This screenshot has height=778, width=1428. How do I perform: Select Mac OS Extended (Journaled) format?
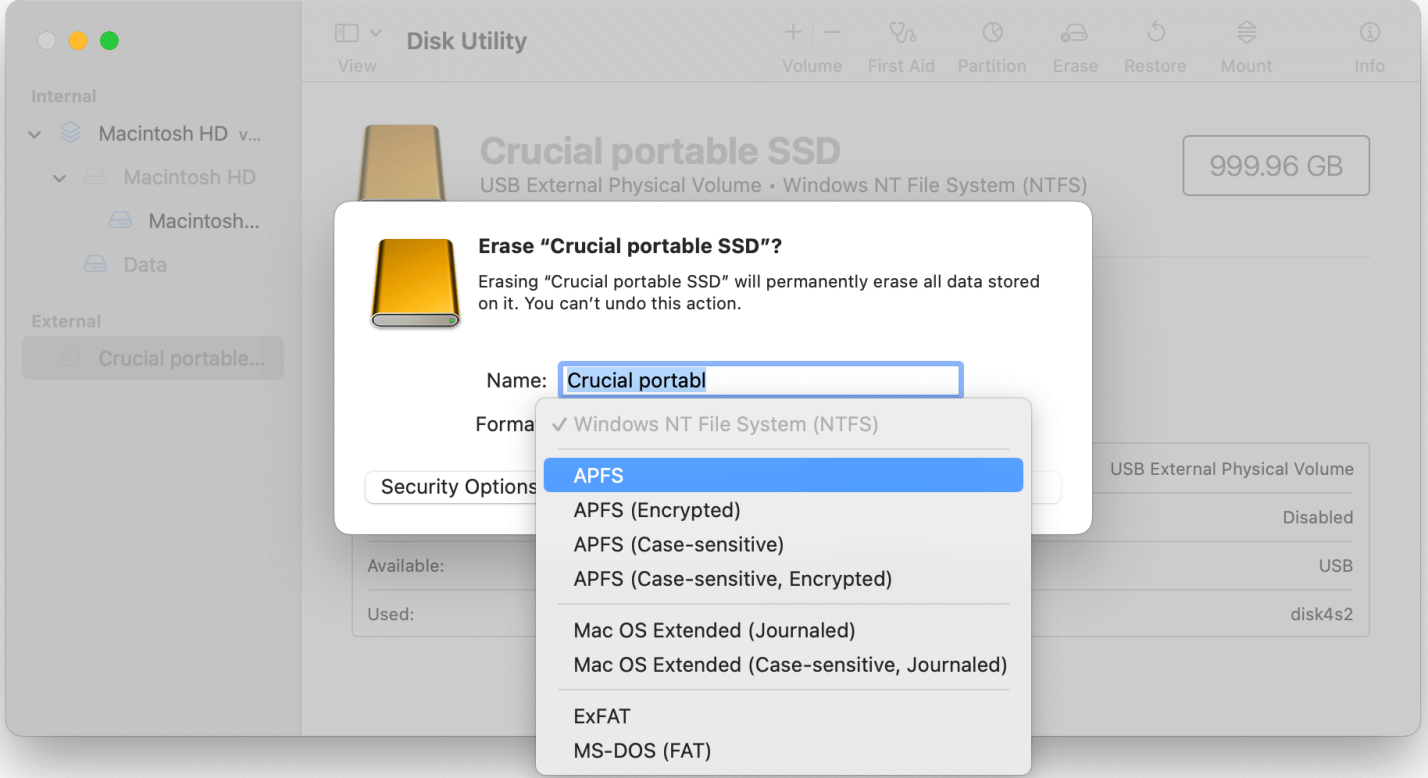714,630
